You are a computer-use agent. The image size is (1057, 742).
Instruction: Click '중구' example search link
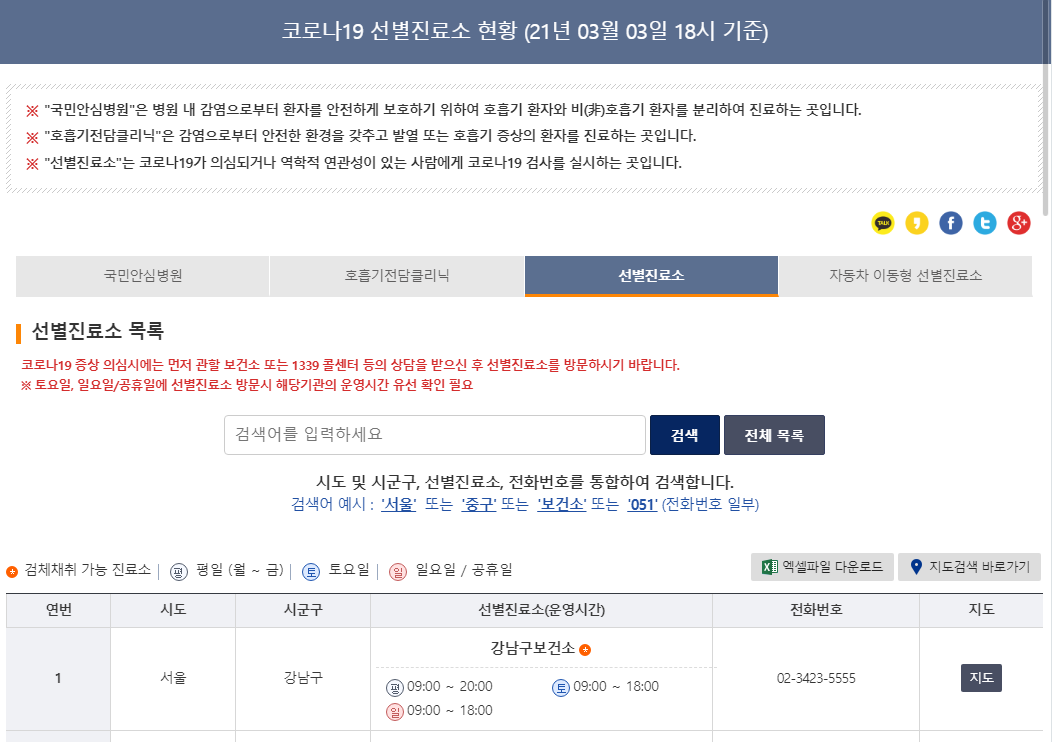479,504
